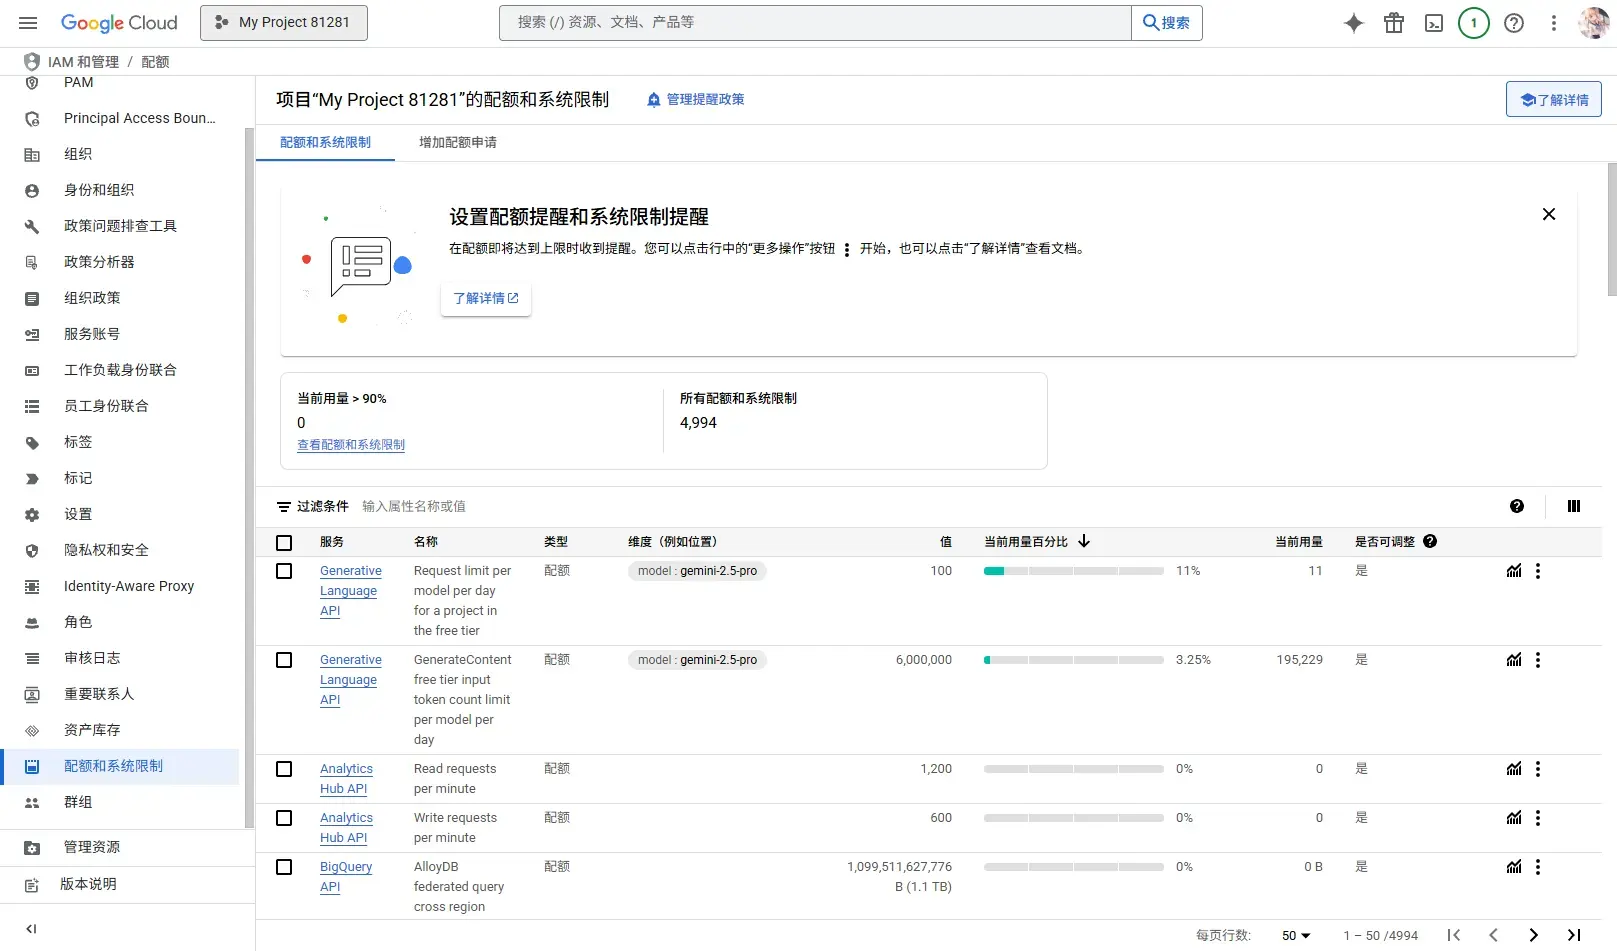
Task: Check the select-all checkbox in the table header
Action: (x=284, y=542)
